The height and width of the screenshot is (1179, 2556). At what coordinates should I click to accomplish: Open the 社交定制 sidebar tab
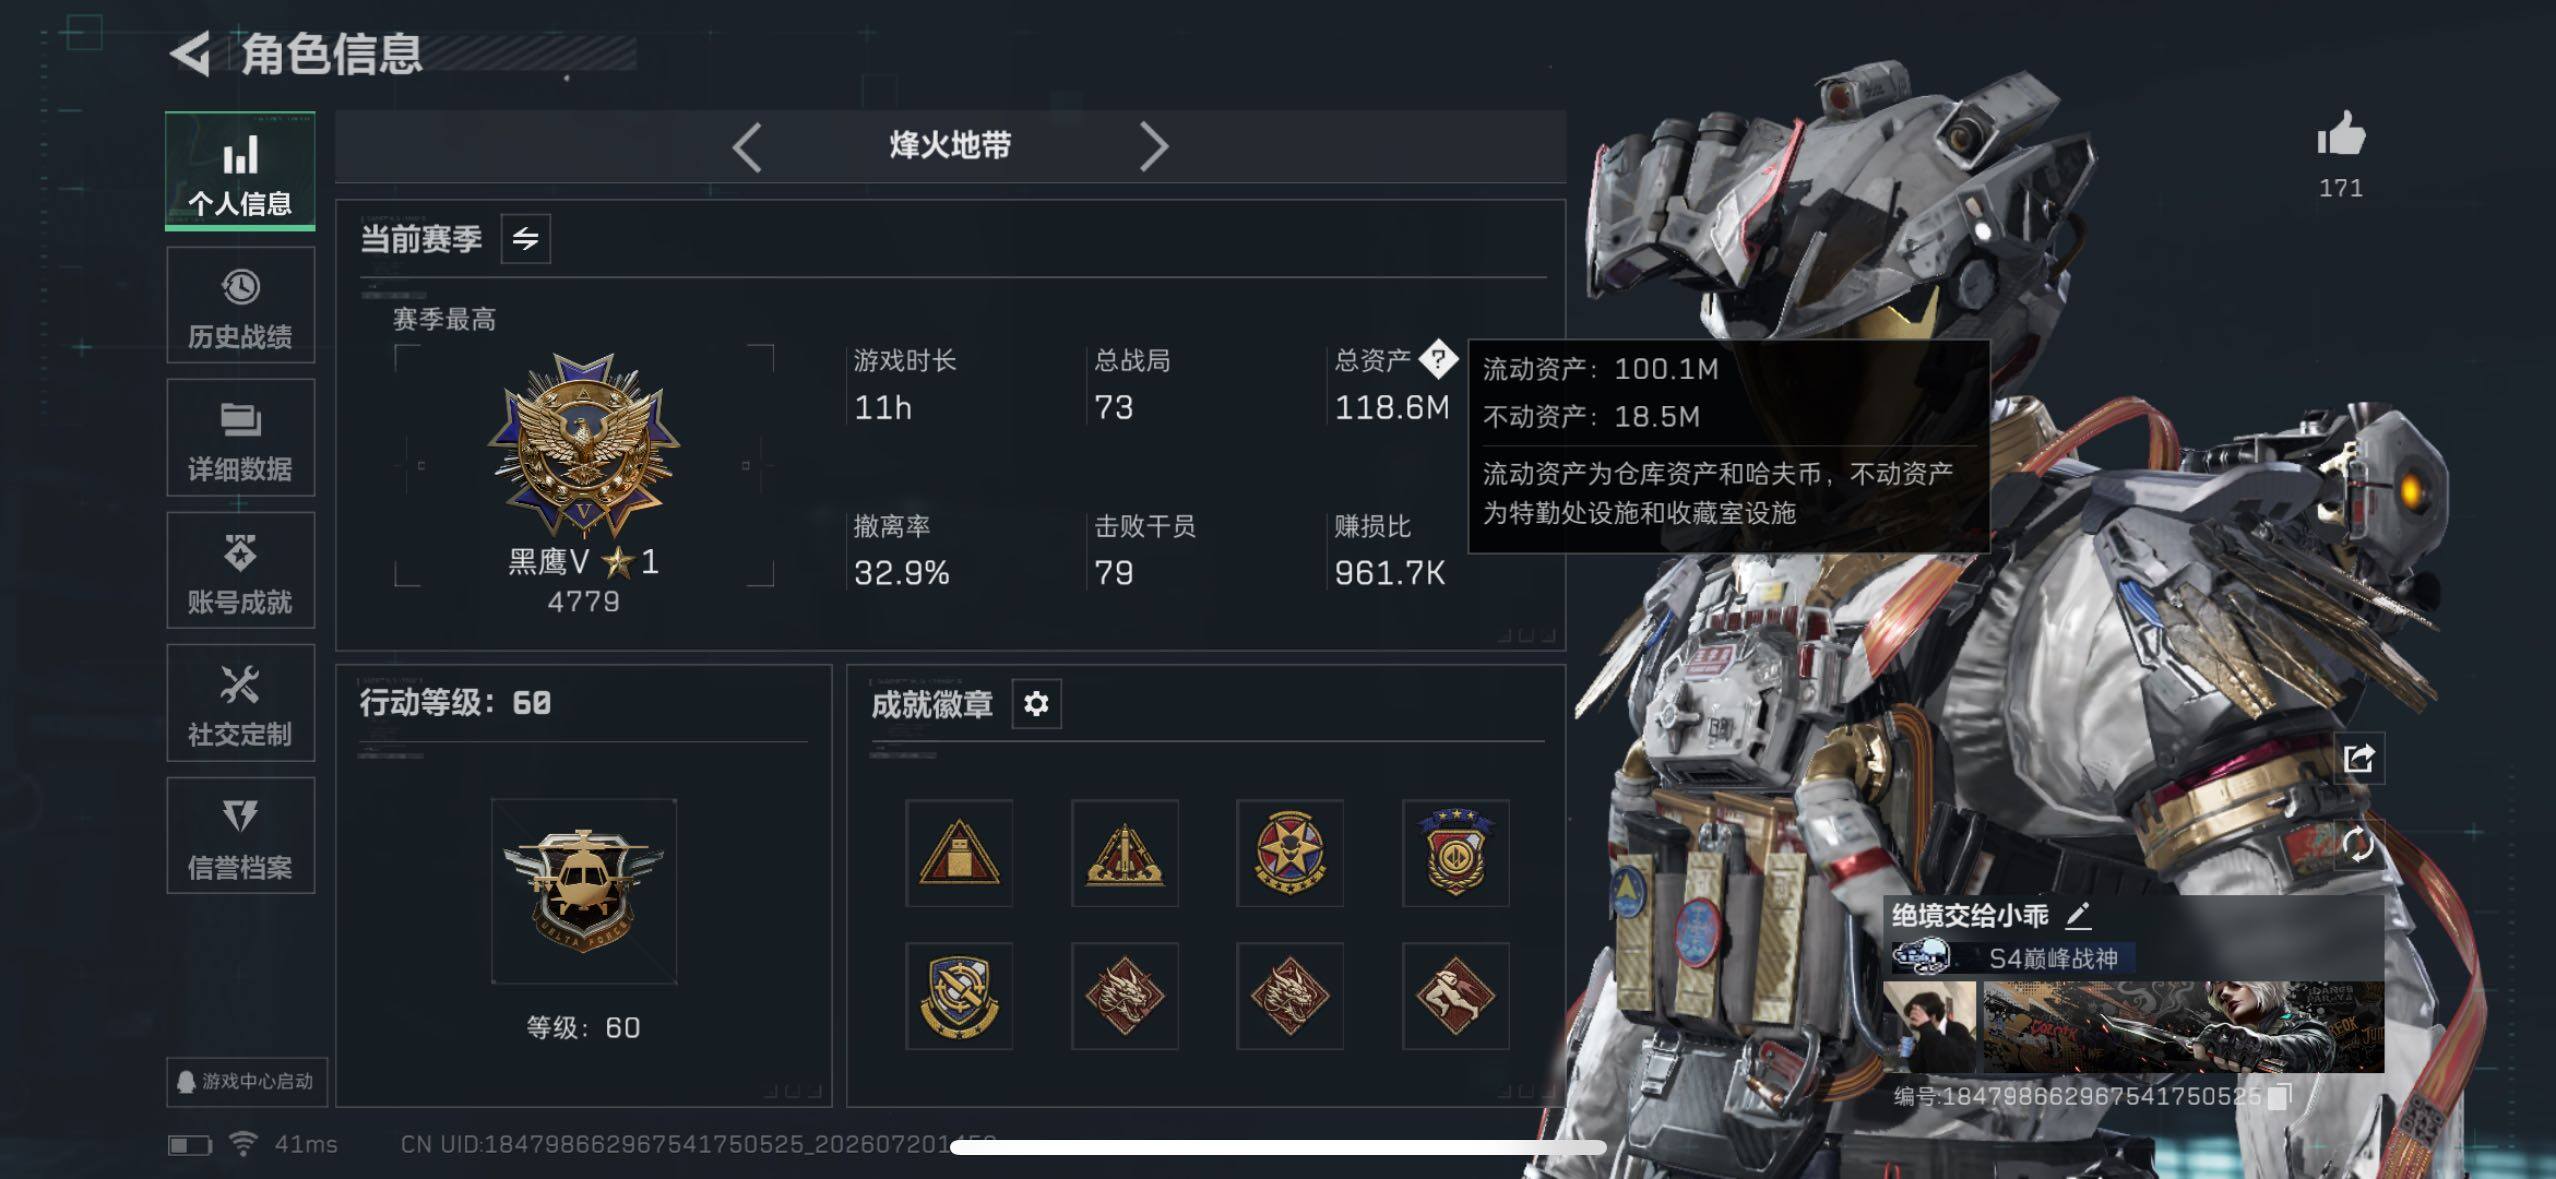pos(240,703)
